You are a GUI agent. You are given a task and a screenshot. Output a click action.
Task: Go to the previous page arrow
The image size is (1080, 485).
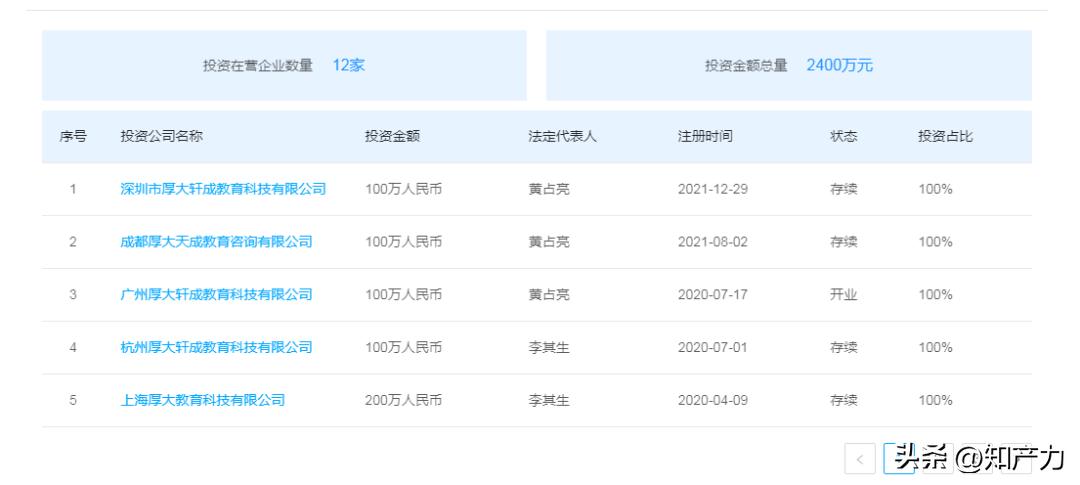(860, 459)
